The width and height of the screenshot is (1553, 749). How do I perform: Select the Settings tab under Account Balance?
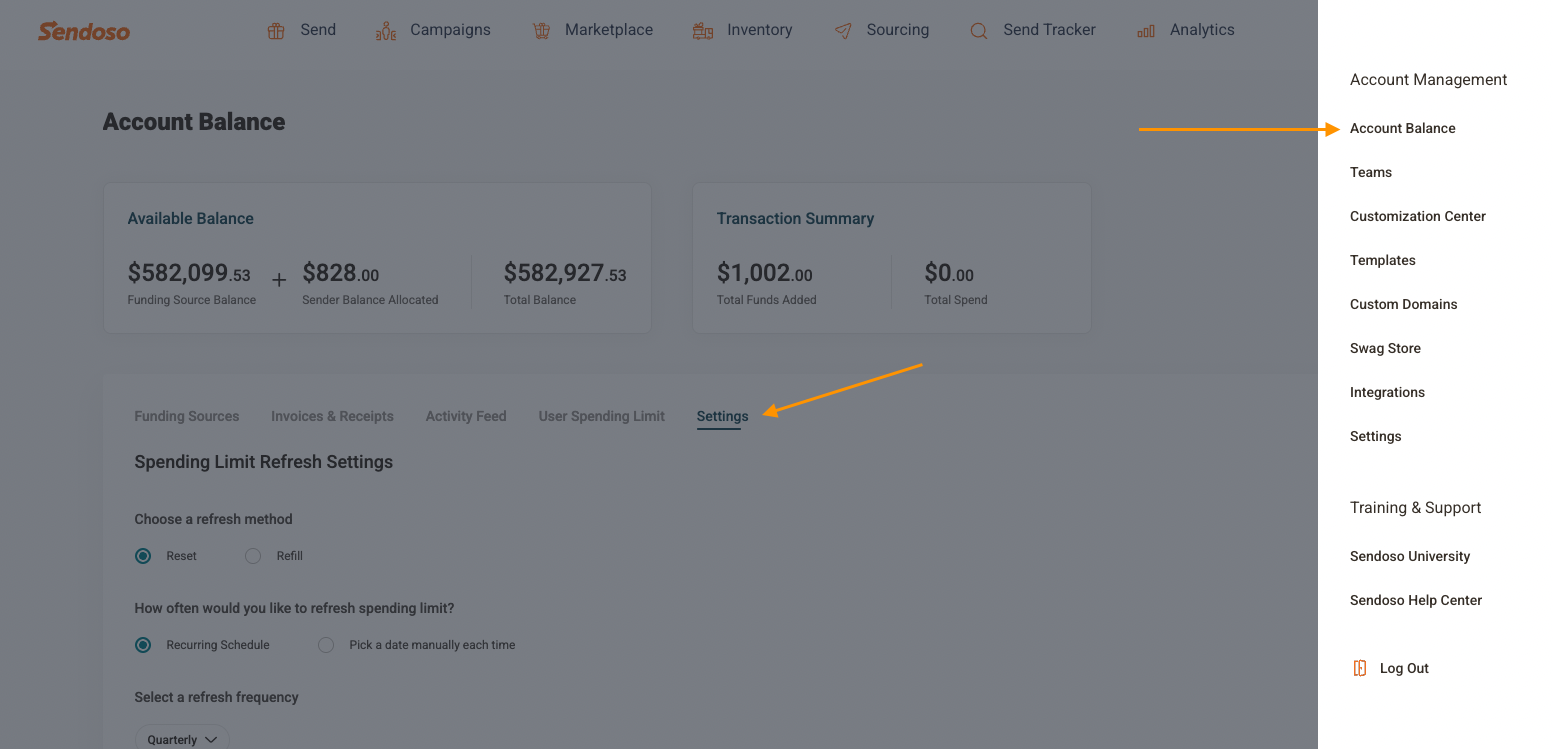click(723, 416)
